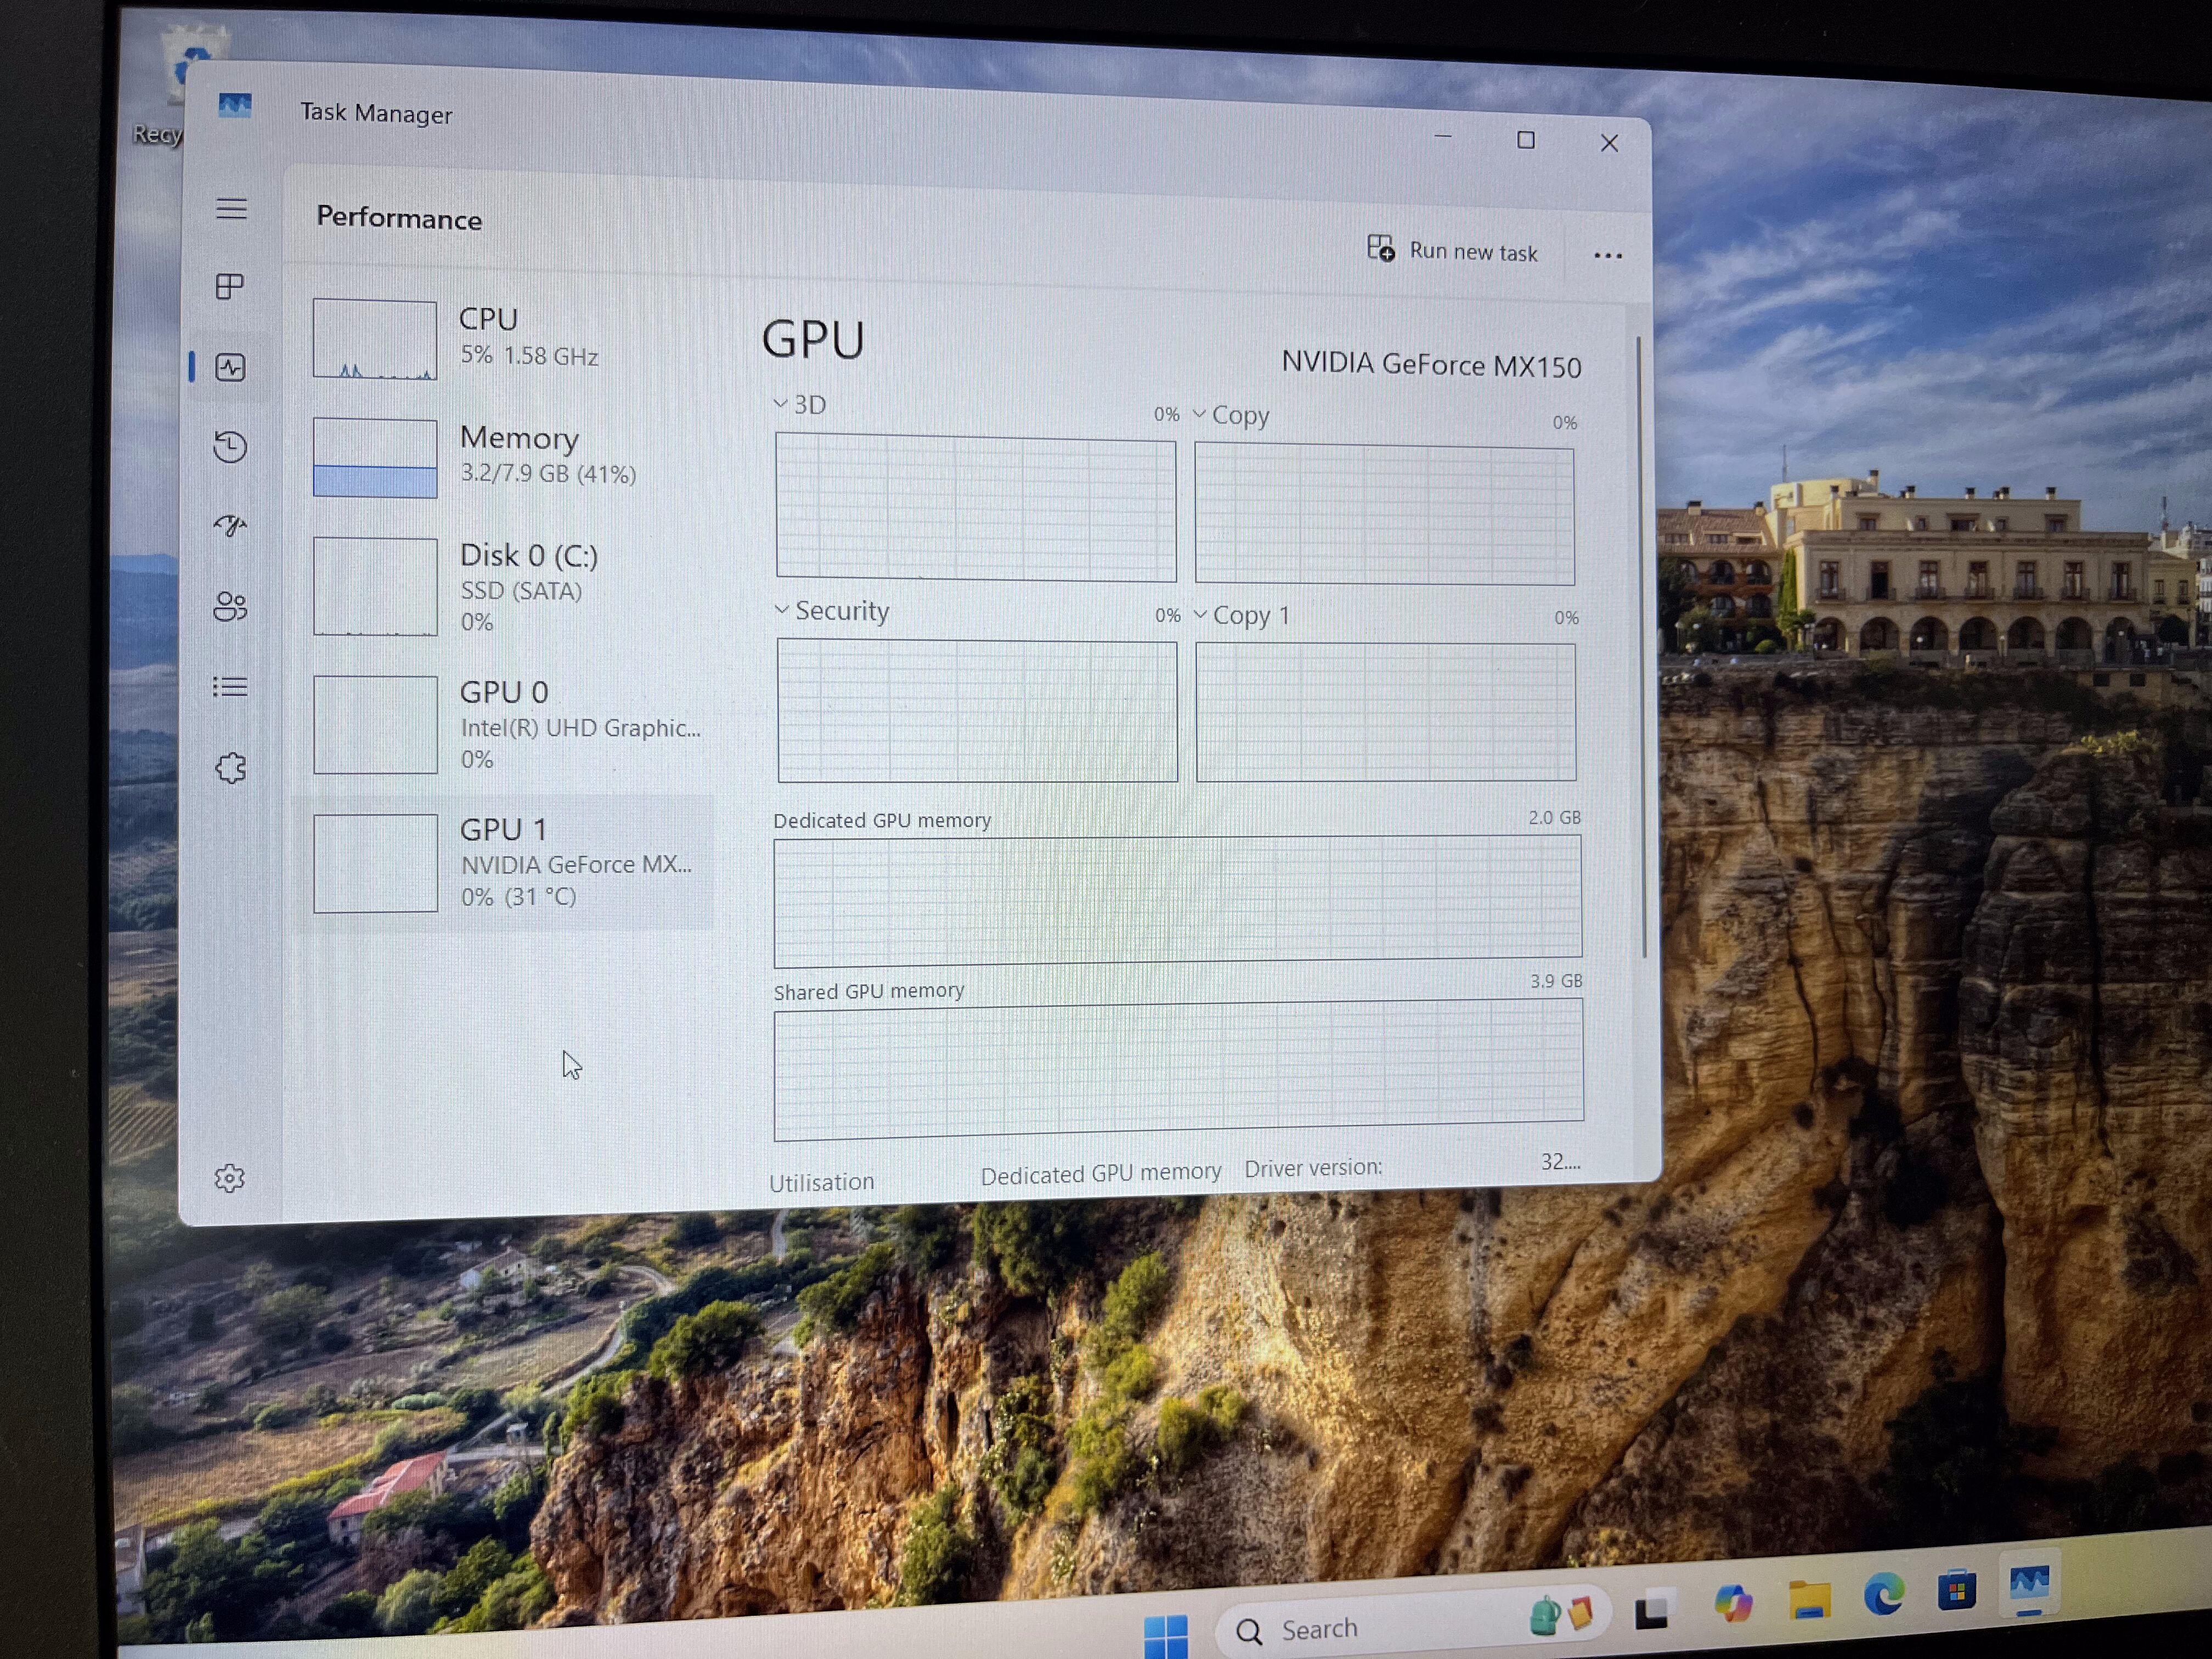The width and height of the screenshot is (2212, 1659).
Task: Click the Disk 0 mini graph thumbnail
Action: [375, 586]
